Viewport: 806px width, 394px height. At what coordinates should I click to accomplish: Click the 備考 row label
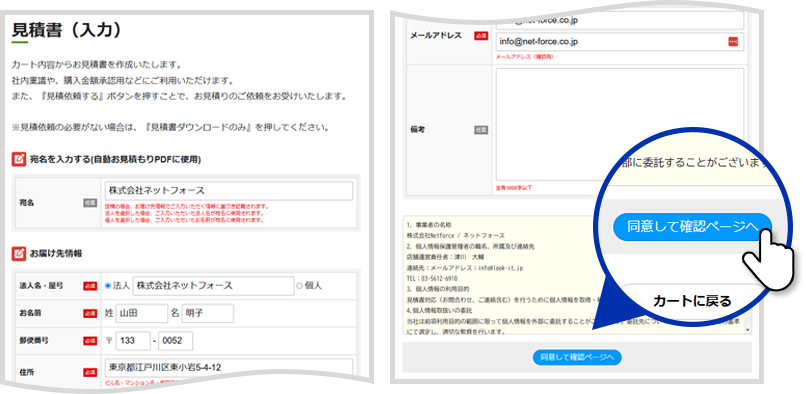pos(417,130)
